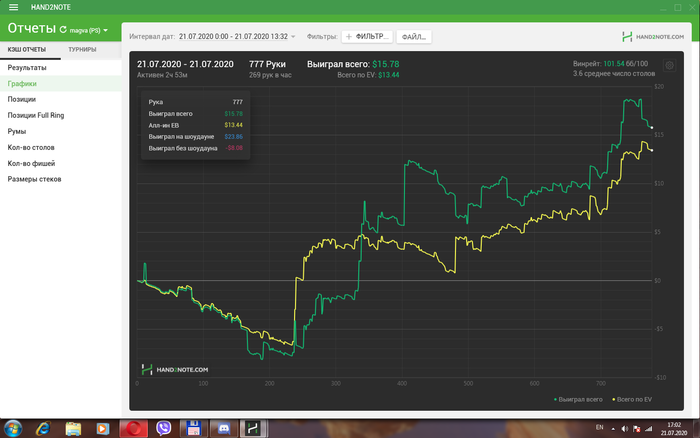Open the Кол-во столов report

click(61, 147)
